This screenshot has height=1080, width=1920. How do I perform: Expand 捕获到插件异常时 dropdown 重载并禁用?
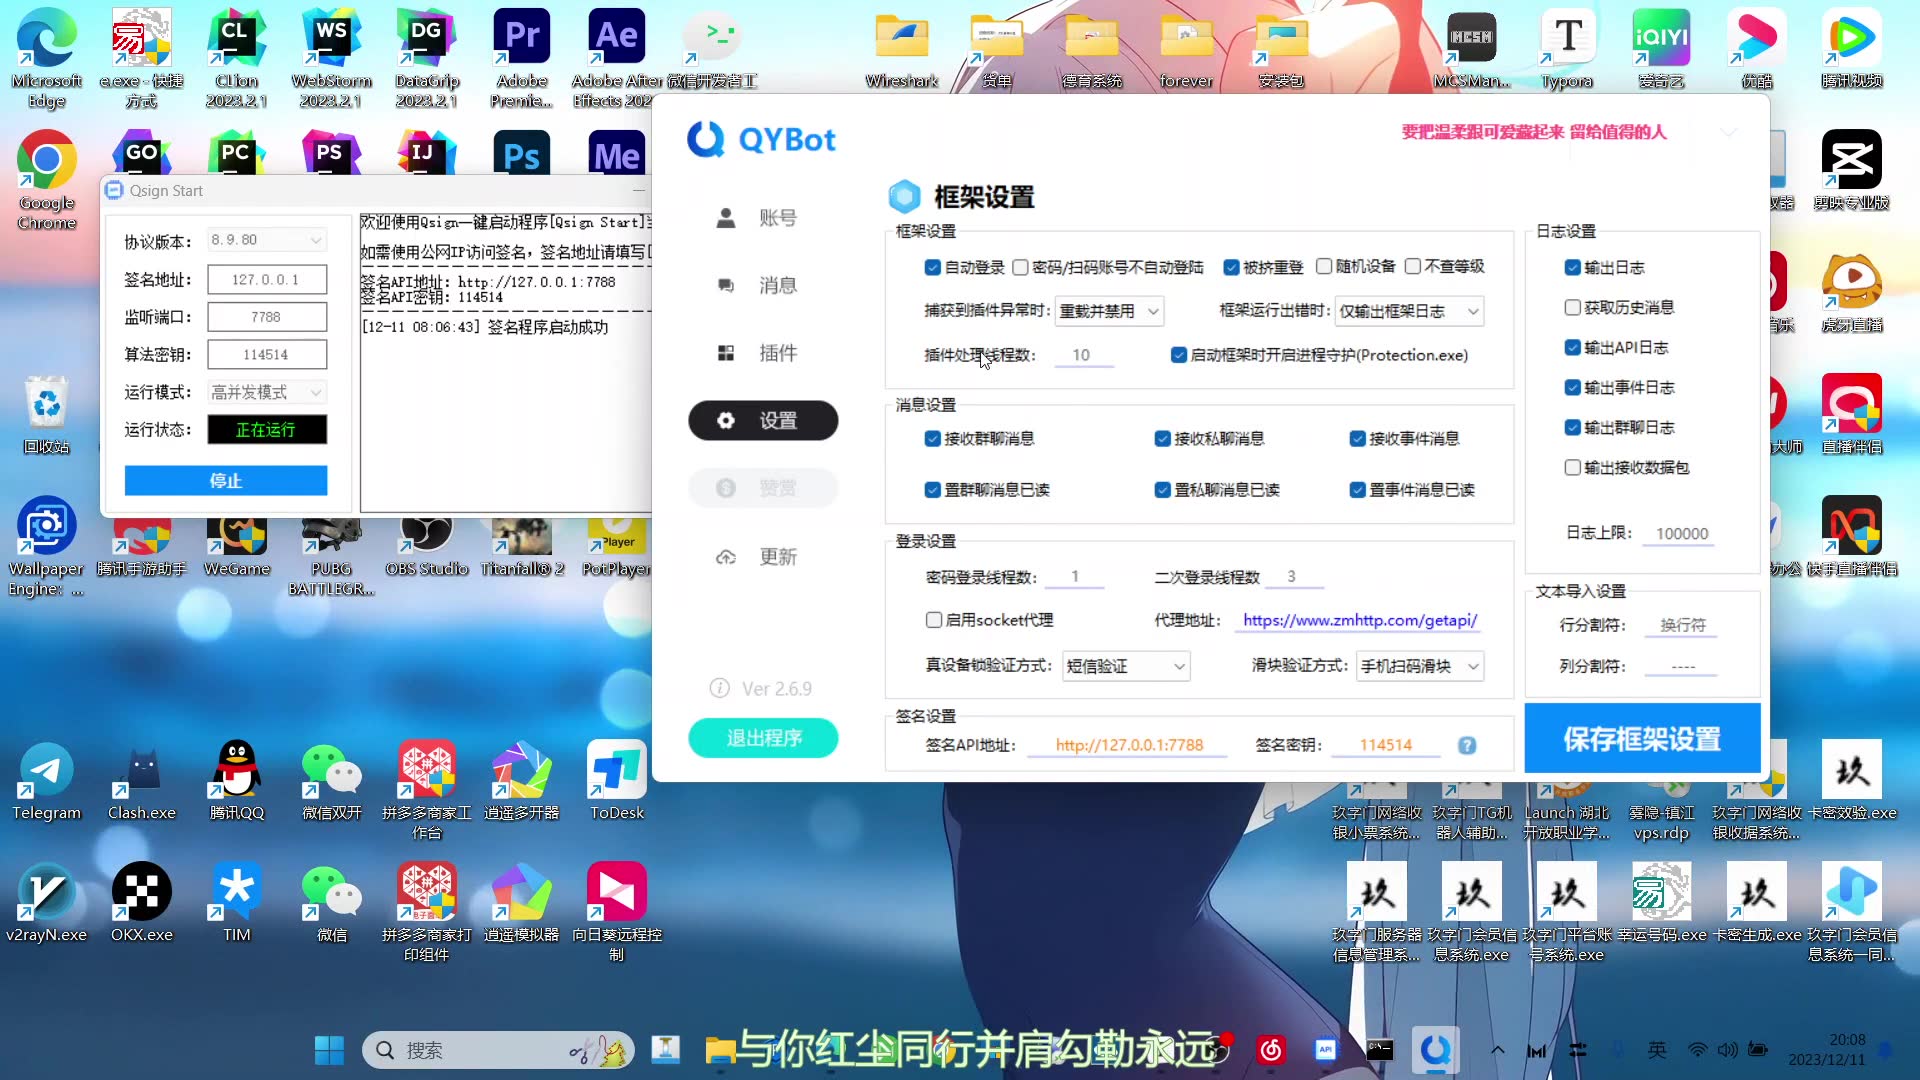tap(1110, 311)
